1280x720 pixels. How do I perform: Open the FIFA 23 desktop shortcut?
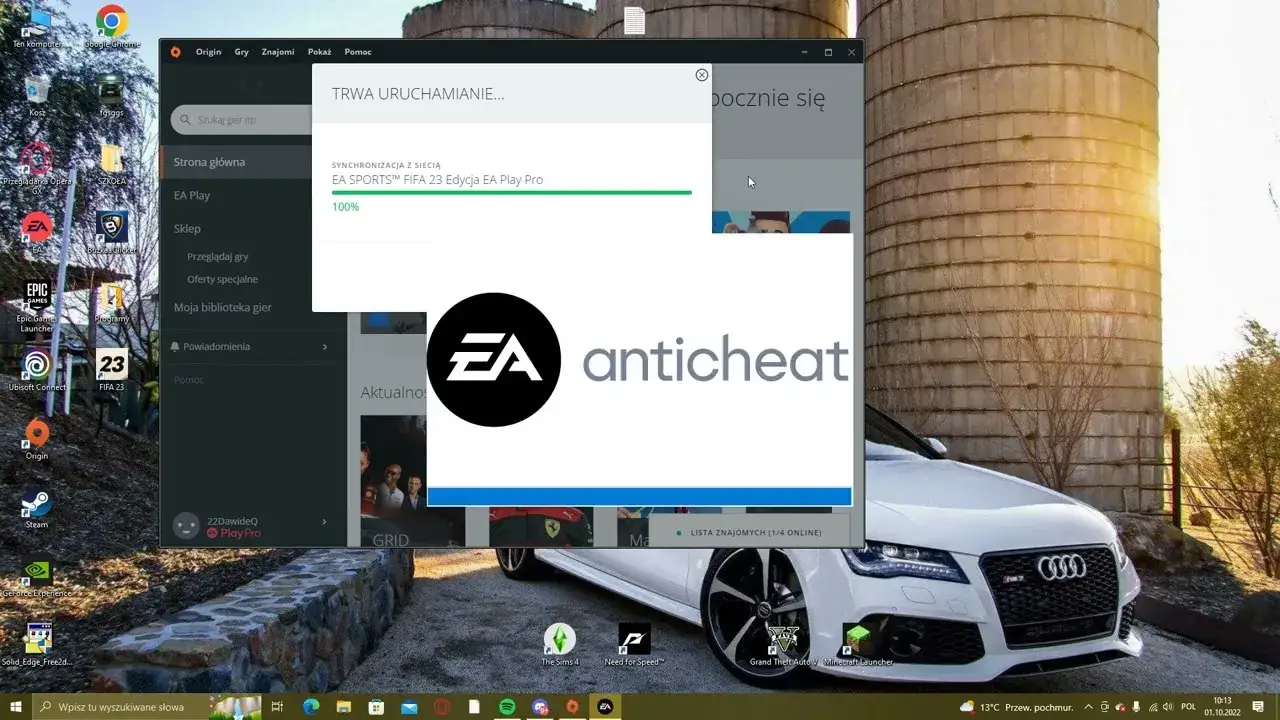(111, 366)
